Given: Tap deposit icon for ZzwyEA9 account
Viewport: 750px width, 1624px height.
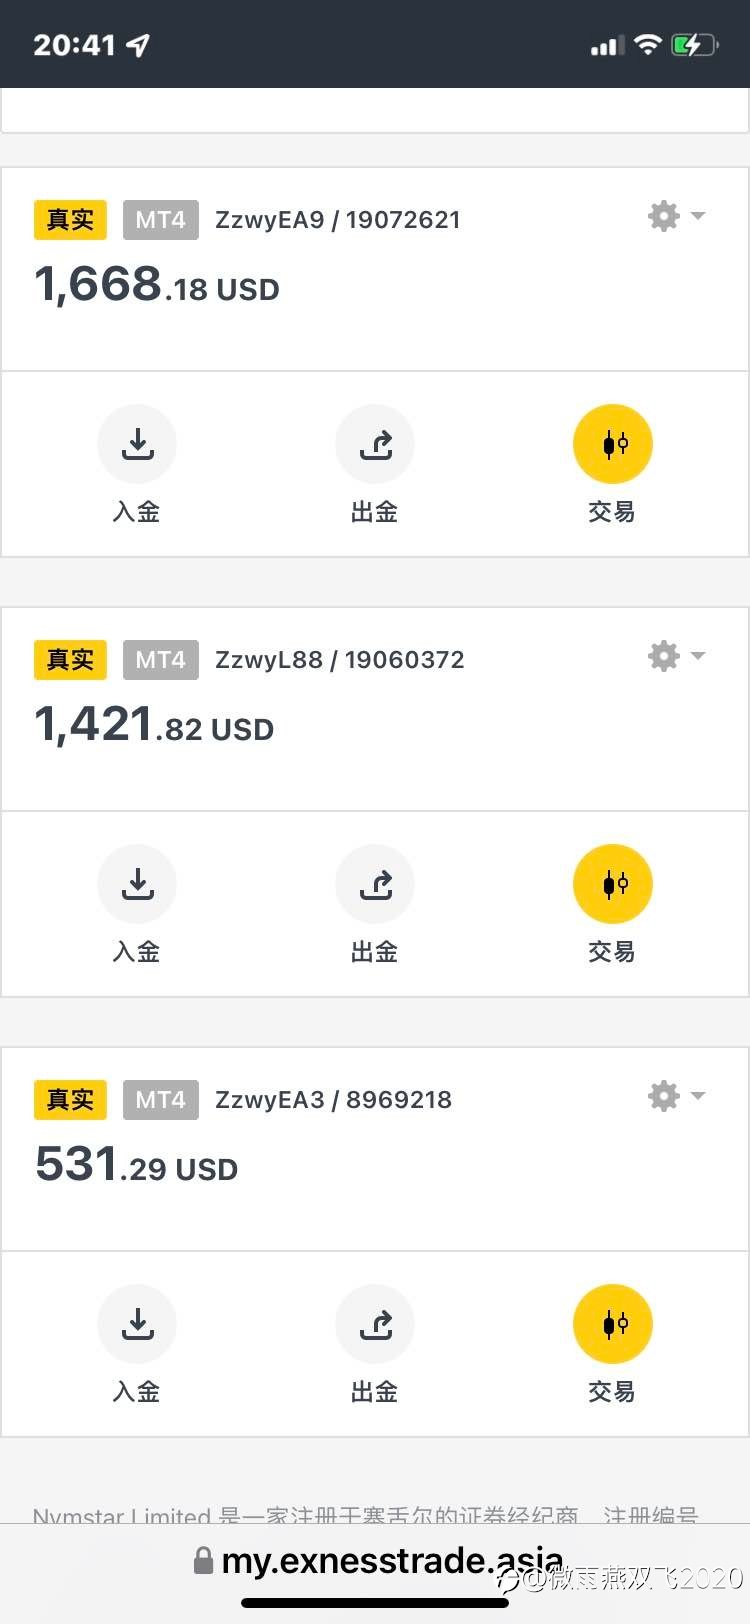Looking at the screenshot, I should pos(137,444).
